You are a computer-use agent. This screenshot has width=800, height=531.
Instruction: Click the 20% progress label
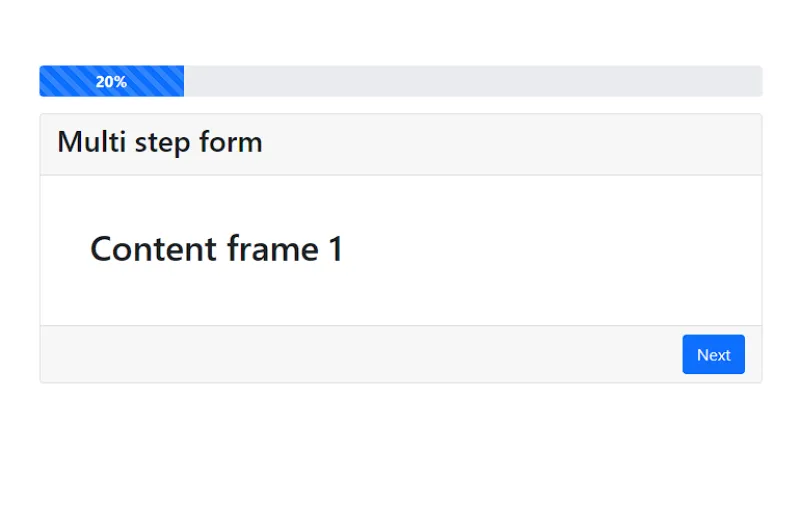pos(111,82)
